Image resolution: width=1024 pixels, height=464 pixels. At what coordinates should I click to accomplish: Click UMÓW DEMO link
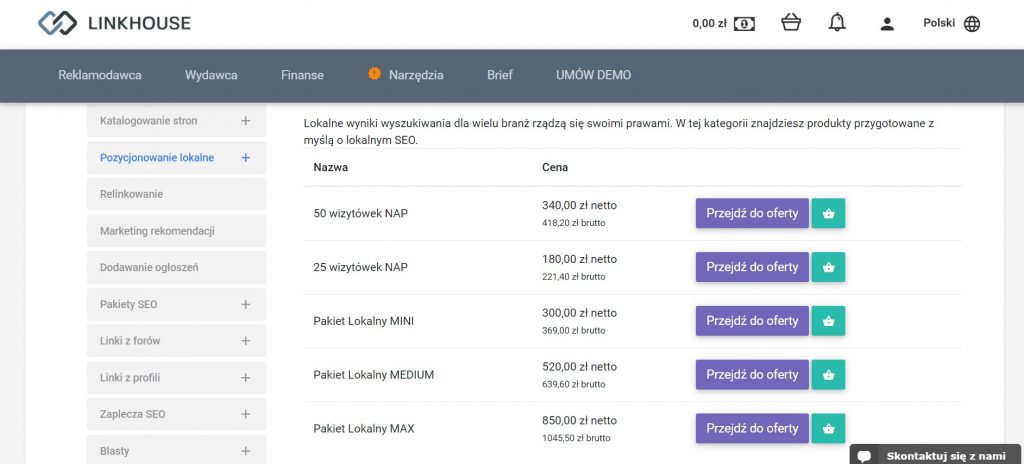pyautogui.click(x=594, y=75)
